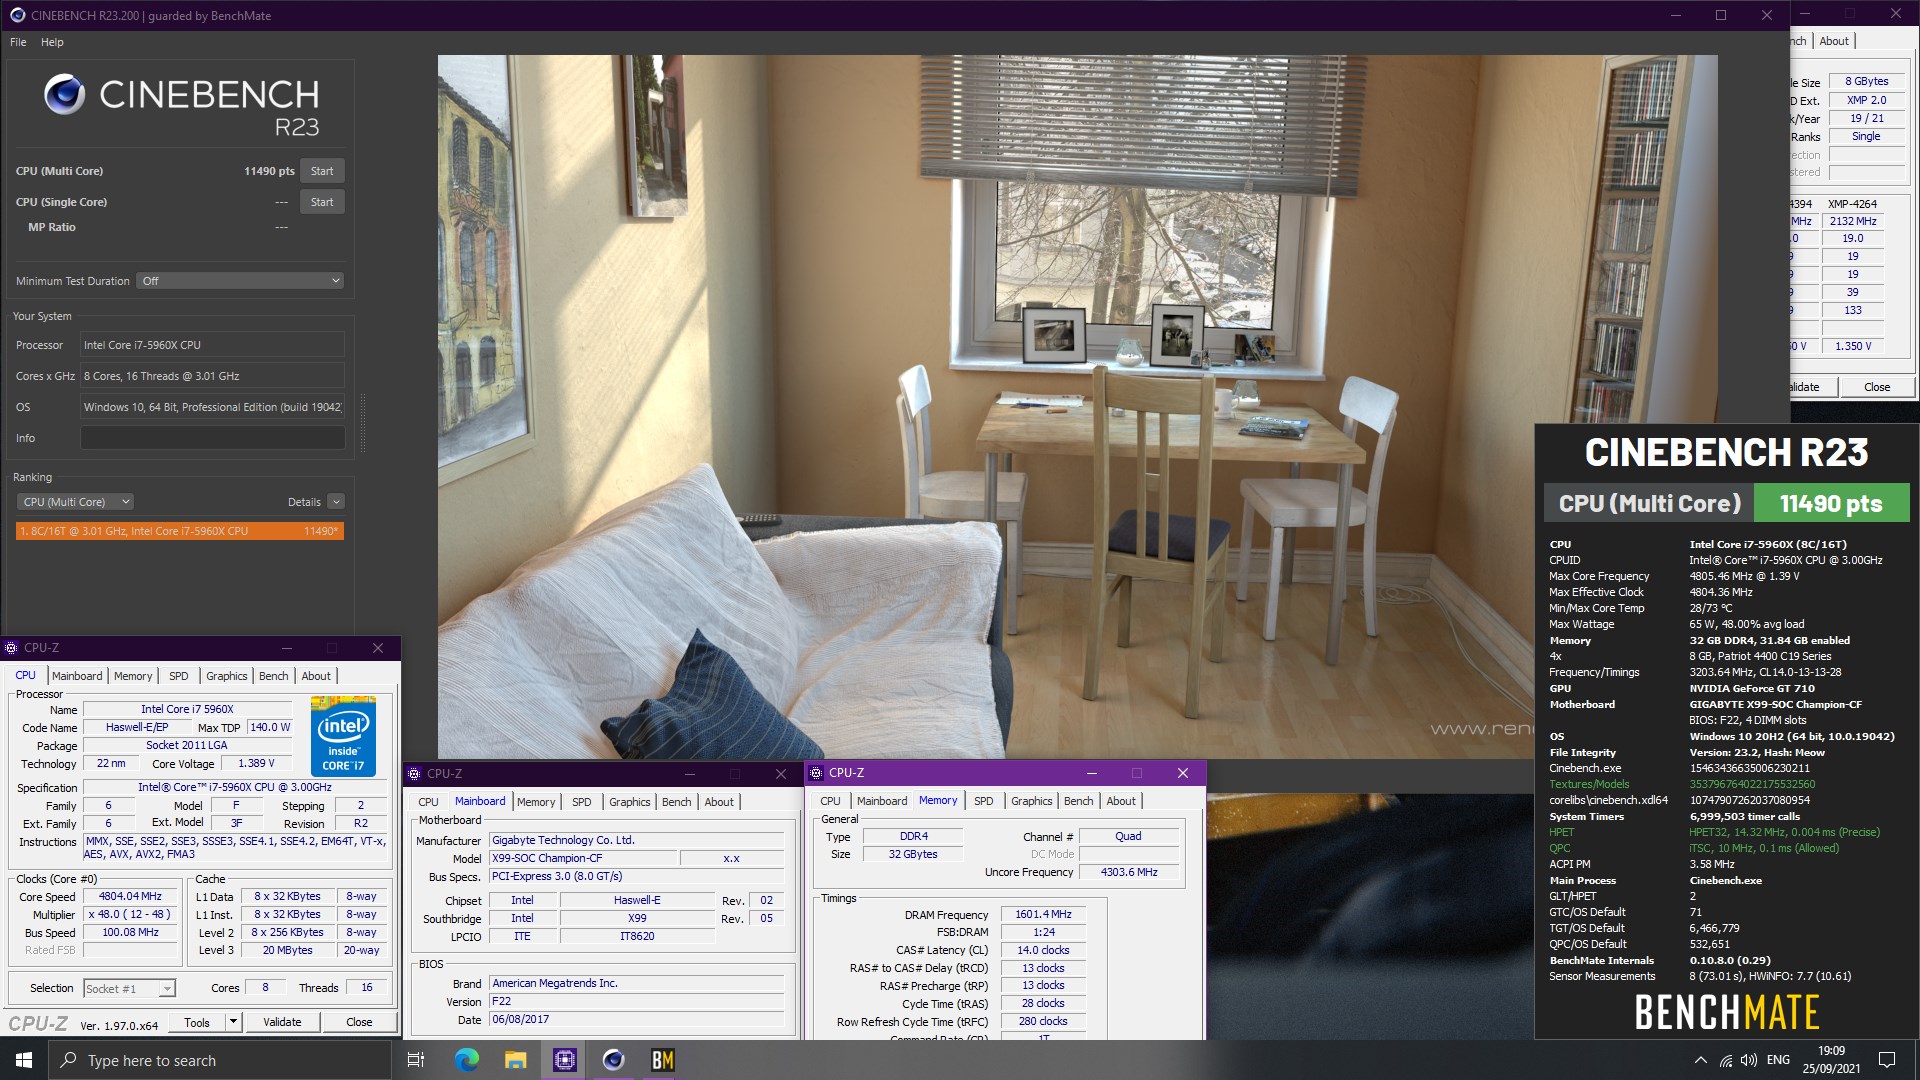Image resolution: width=1920 pixels, height=1080 pixels.
Task: Click the search magnifier icon on the taskbar
Action: tap(68, 1060)
